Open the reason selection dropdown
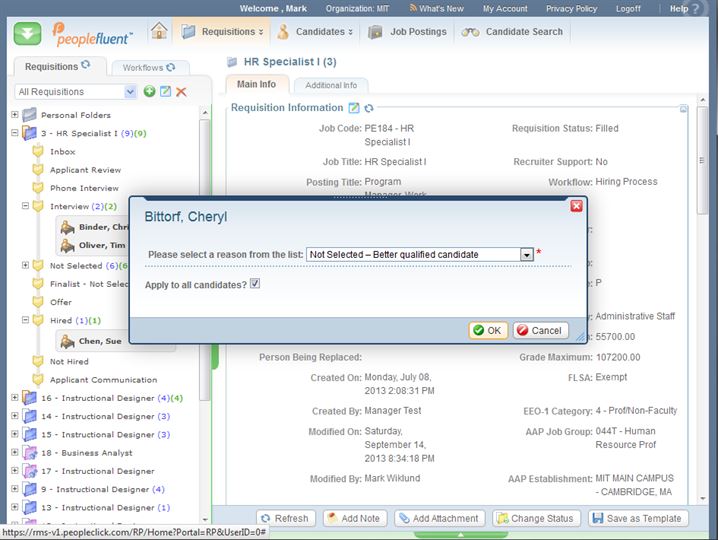The width and height of the screenshot is (718, 540). [x=526, y=255]
